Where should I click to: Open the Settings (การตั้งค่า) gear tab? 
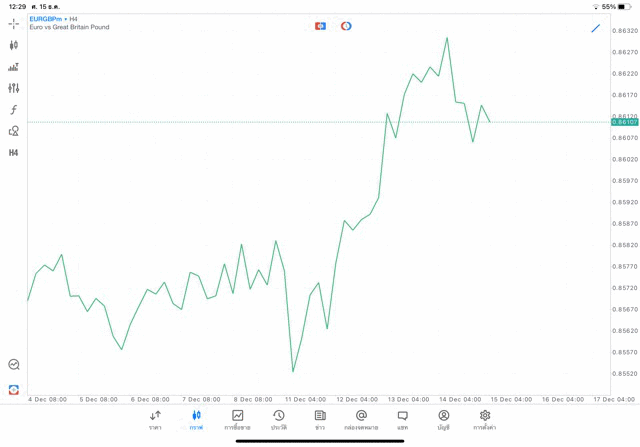pyautogui.click(x=485, y=420)
